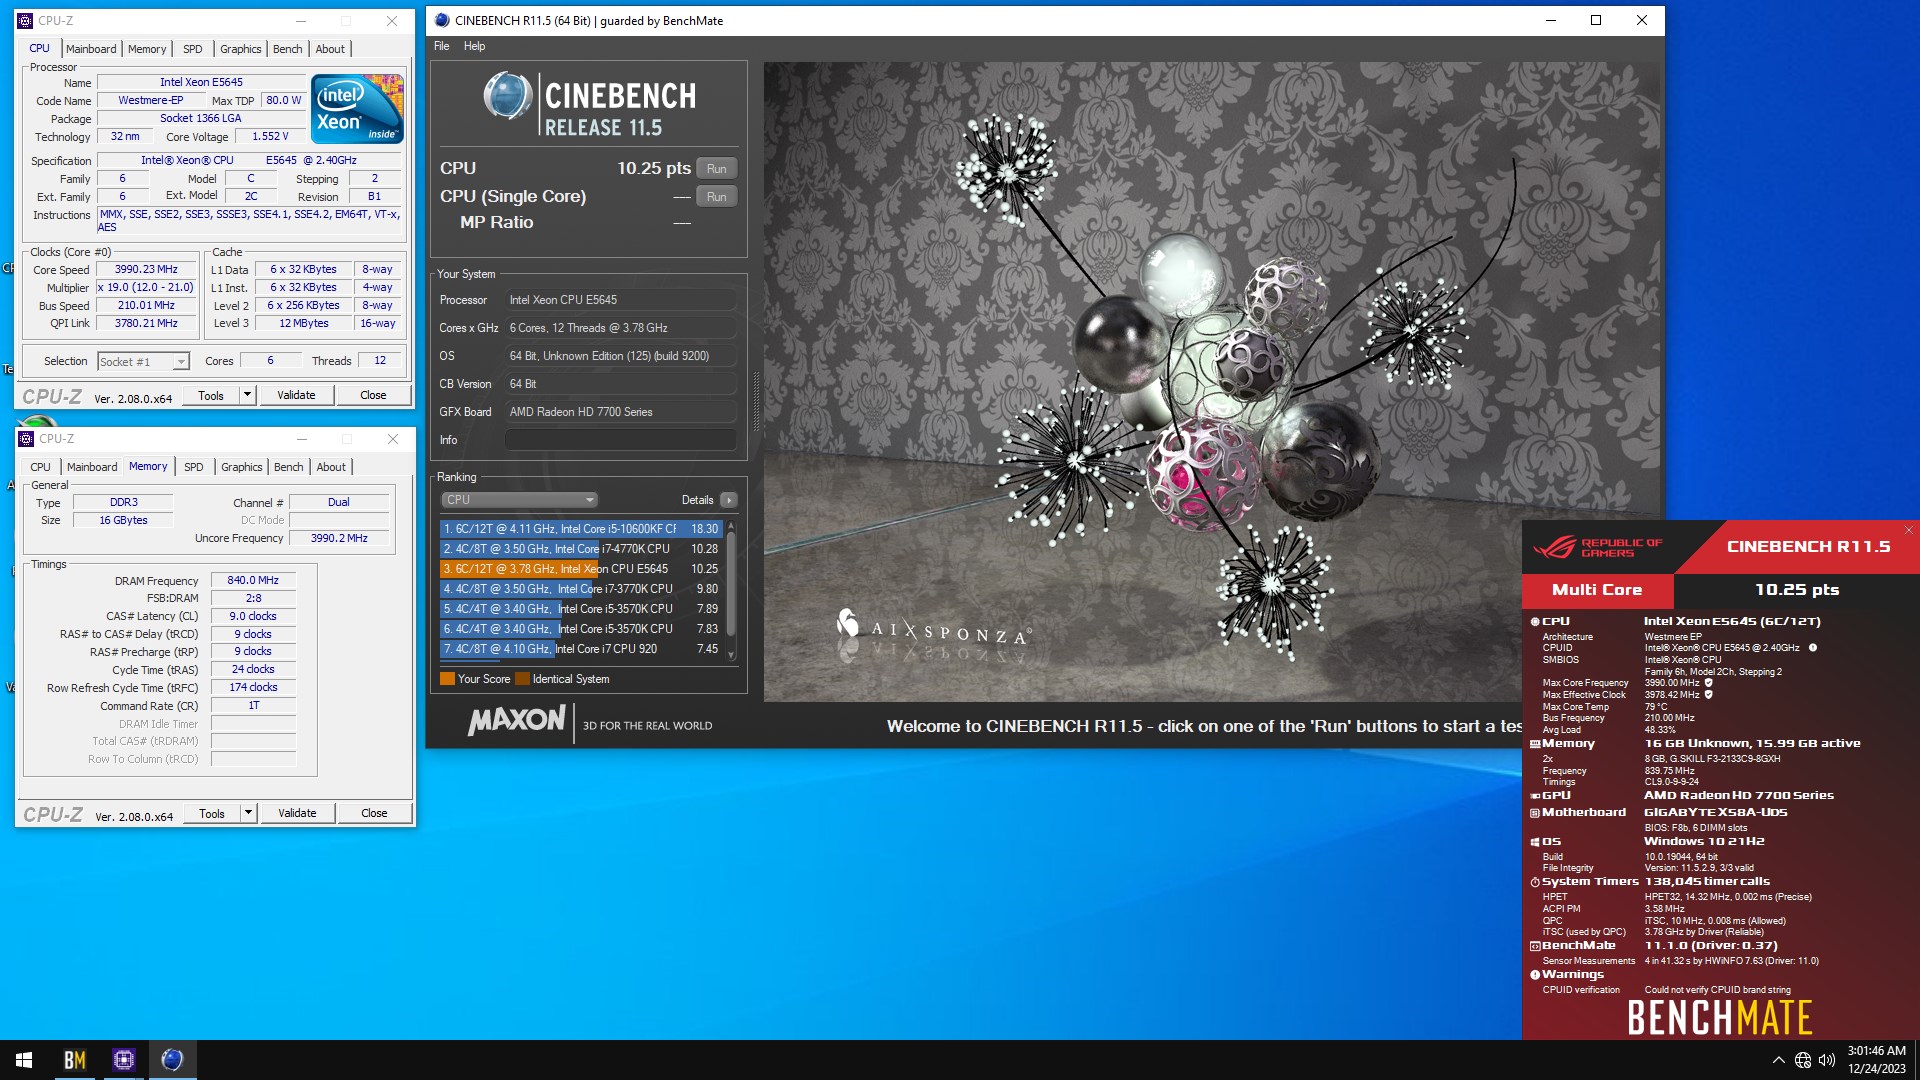Switch to Mainboard tab in top CPU-Z
The width and height of the screenshot is (1920, 1080).
click(91, 49)
